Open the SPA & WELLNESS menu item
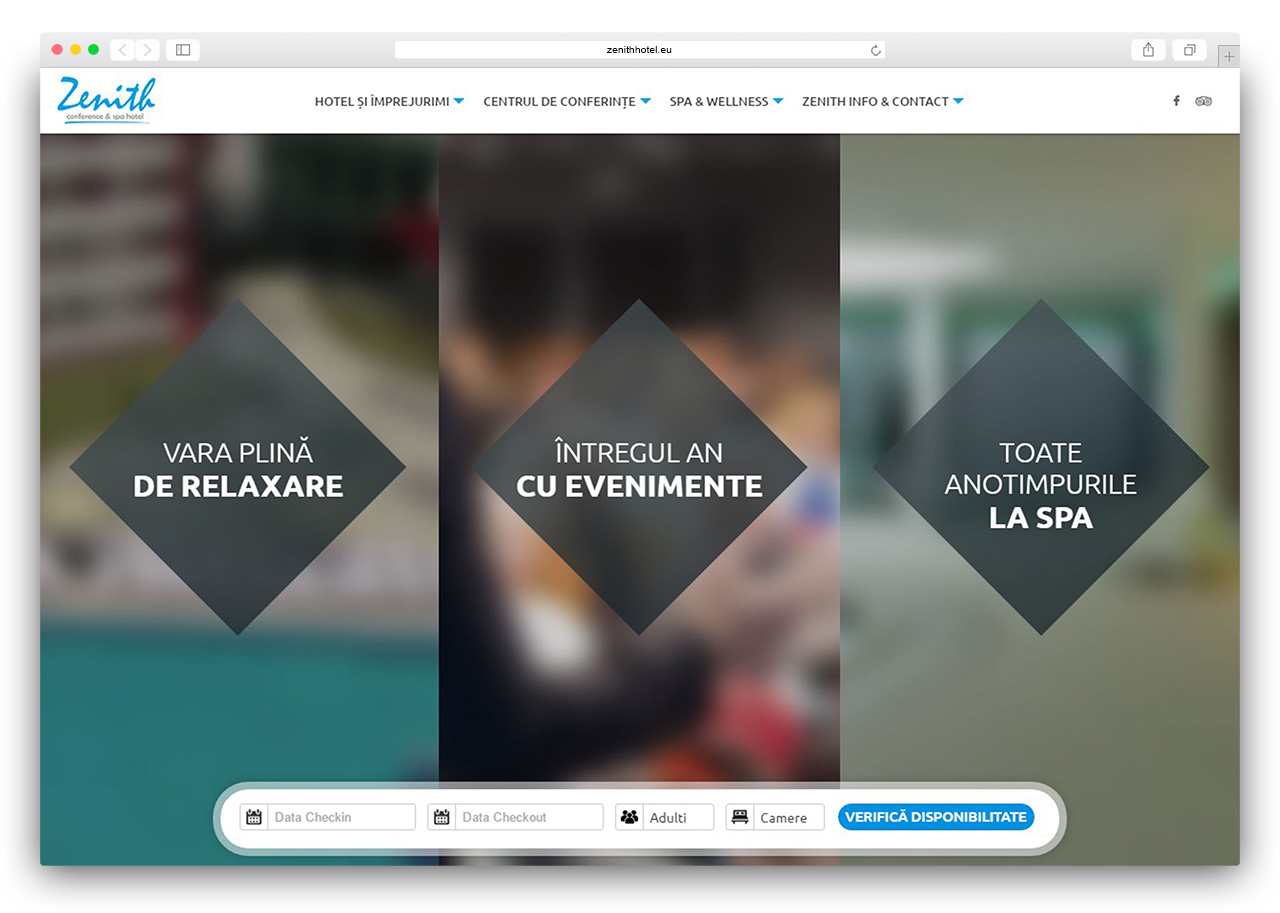 click(x=719, y=101)
